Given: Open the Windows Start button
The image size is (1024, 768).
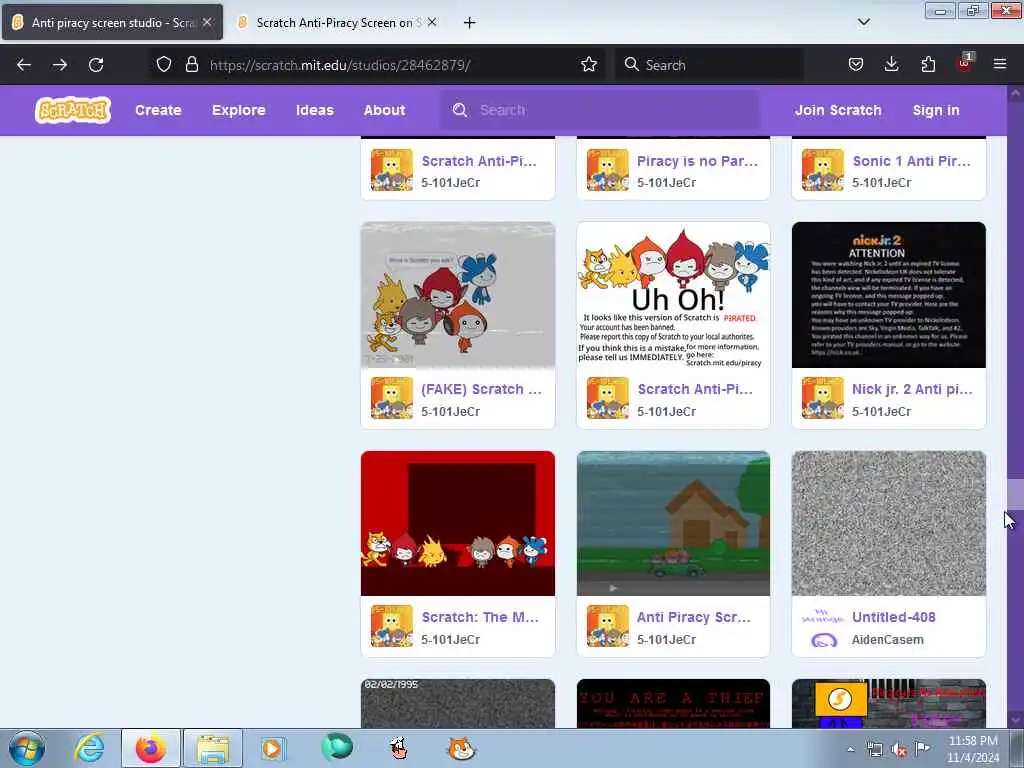Looking at the screenshot, I should tap(27, 748).
